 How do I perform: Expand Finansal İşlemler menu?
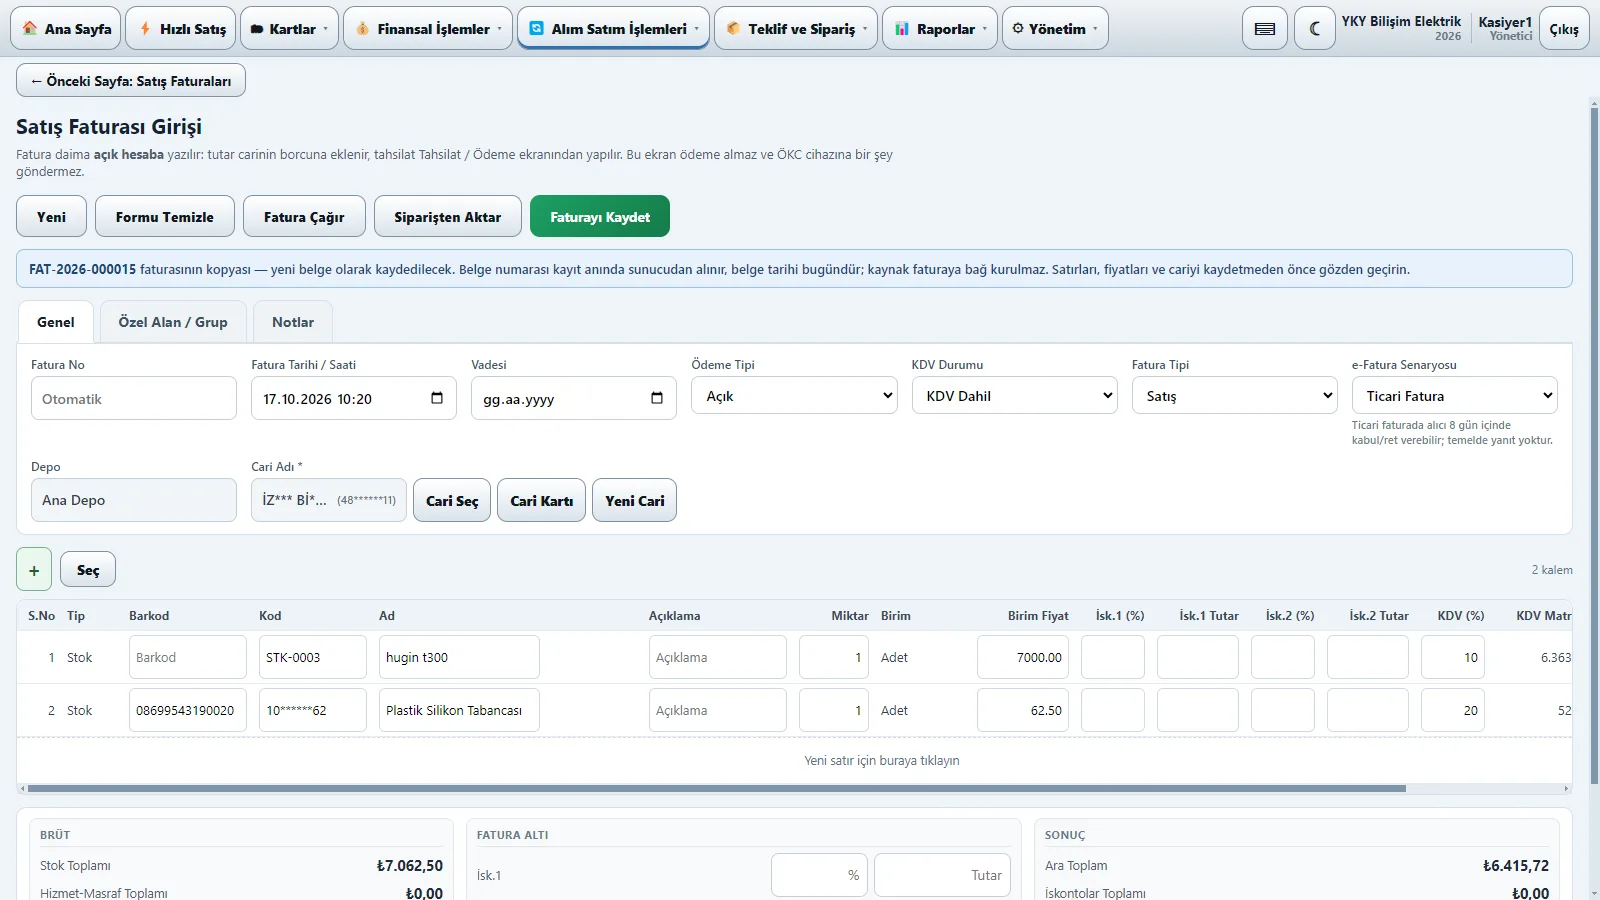point(428,28)
